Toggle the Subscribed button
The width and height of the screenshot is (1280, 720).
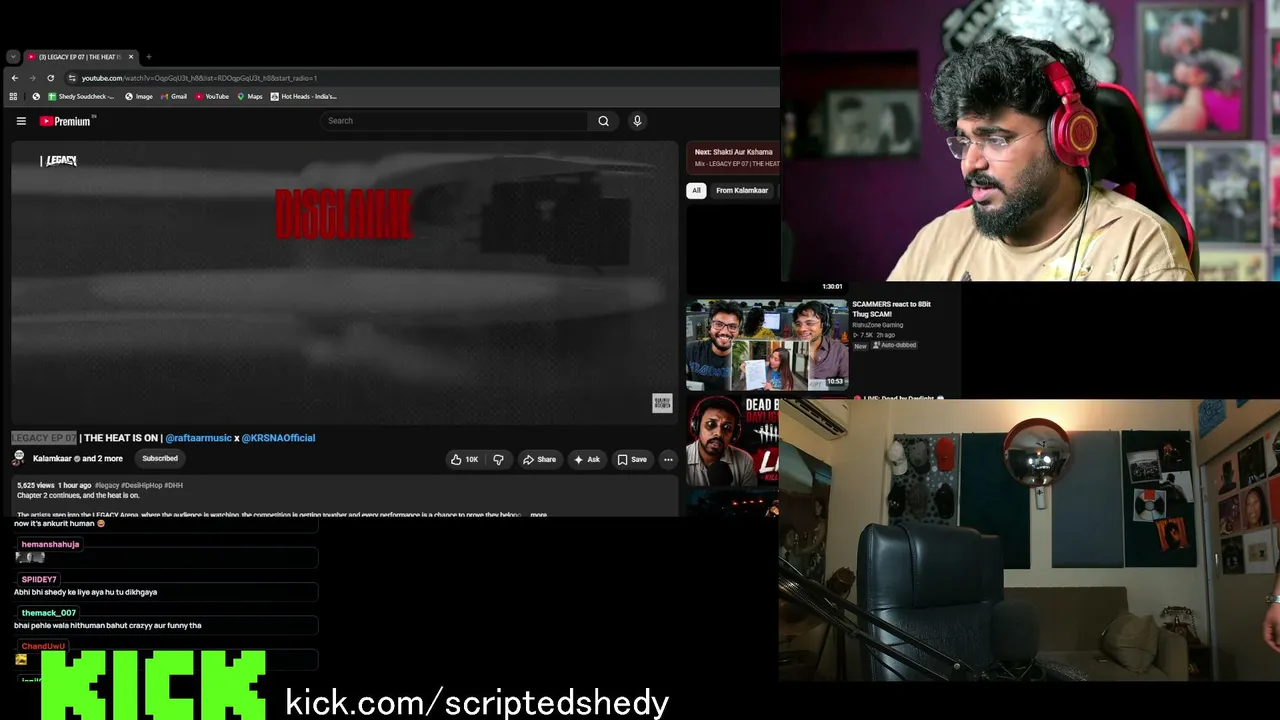click(x=160, y=459)
